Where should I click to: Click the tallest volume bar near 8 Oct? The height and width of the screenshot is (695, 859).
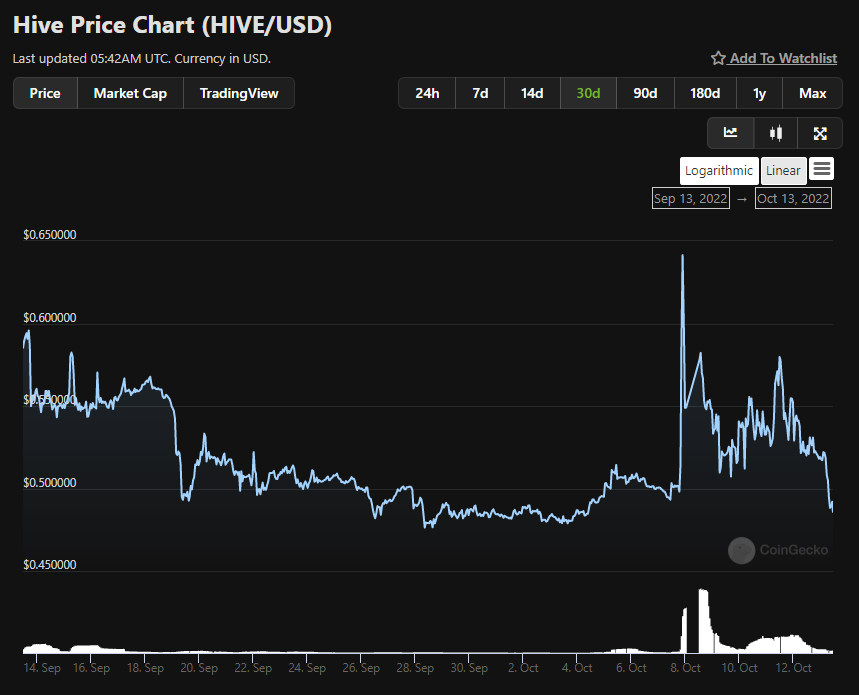703,621
